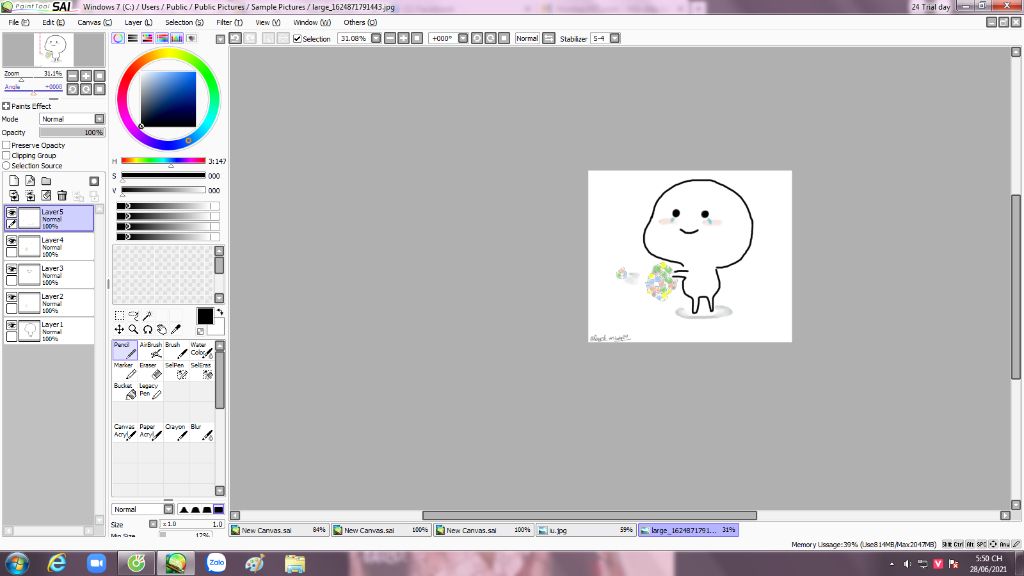1024x576 pixels.
Task: Create a new normal layer
Action: (x=14, y=181)
